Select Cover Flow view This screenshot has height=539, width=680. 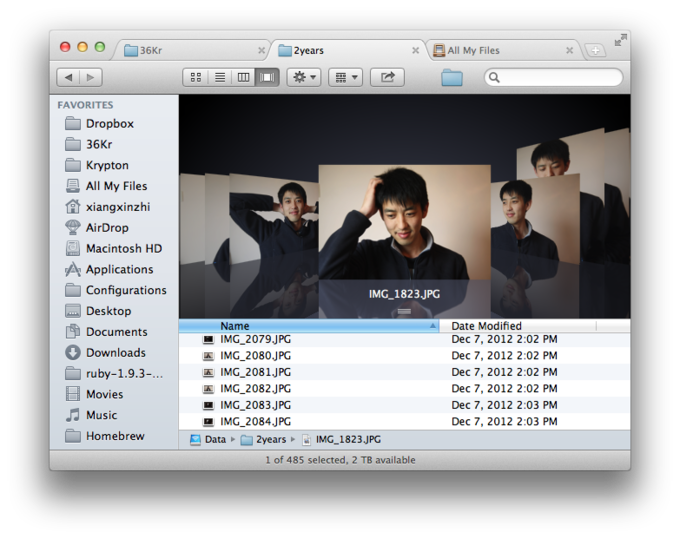267,78
